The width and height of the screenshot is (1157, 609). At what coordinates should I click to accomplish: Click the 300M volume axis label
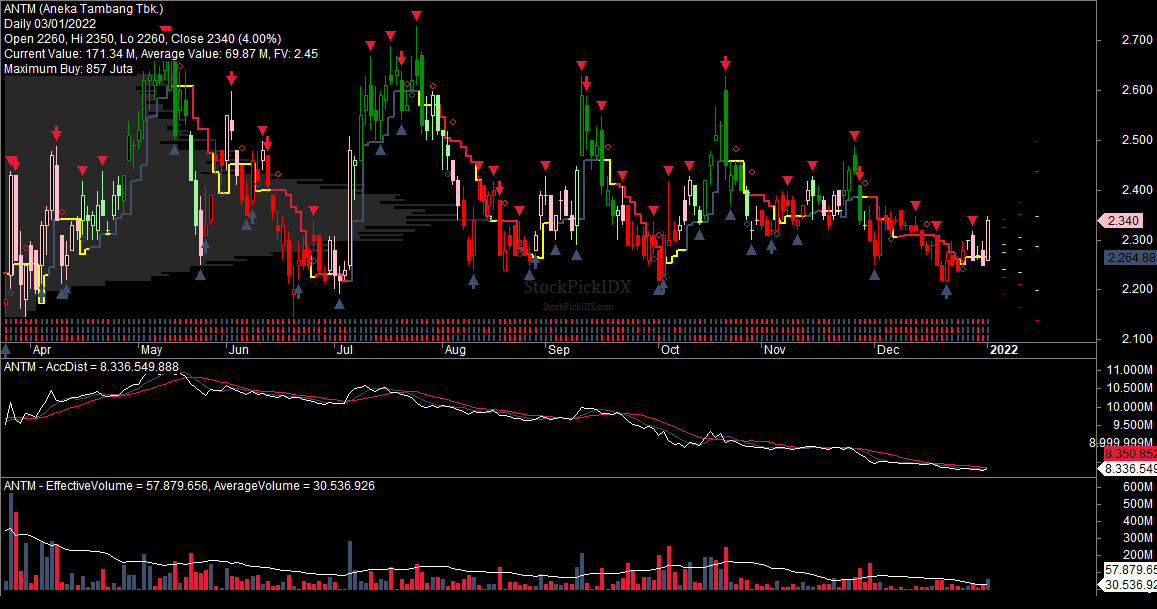coord(1138,538)
